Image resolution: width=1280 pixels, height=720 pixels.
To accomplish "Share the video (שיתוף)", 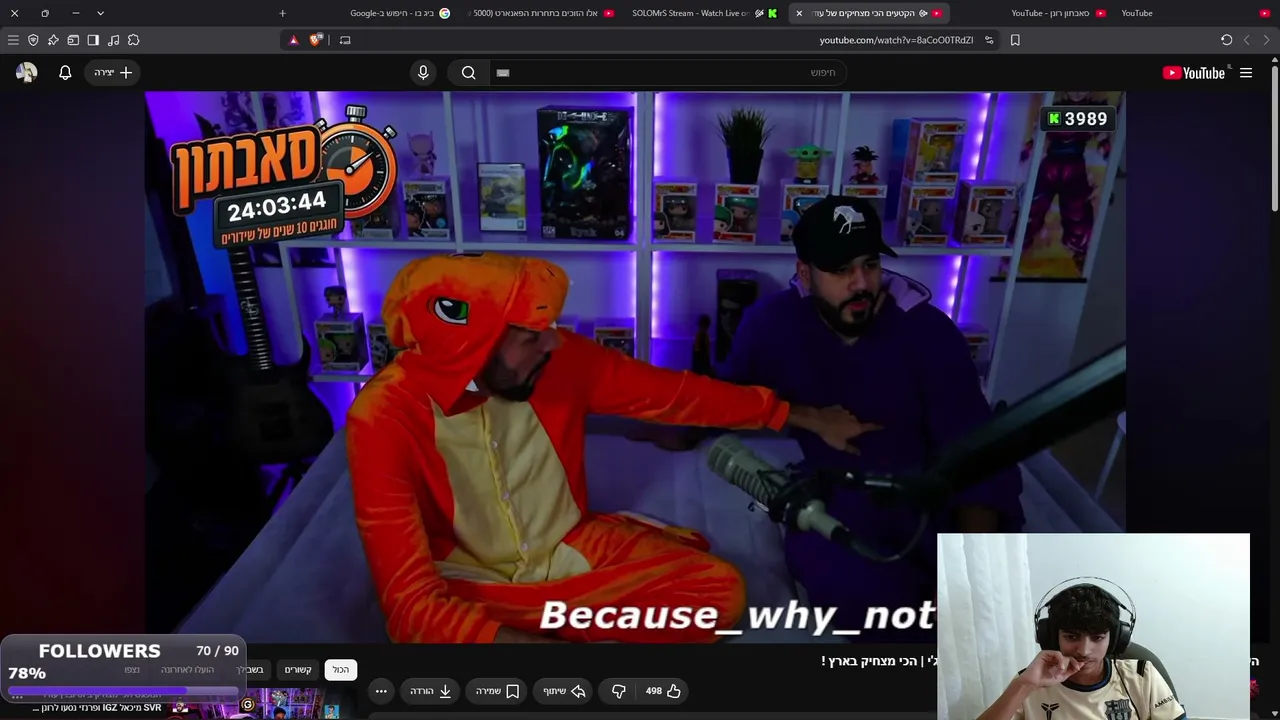I will point(564,691).
